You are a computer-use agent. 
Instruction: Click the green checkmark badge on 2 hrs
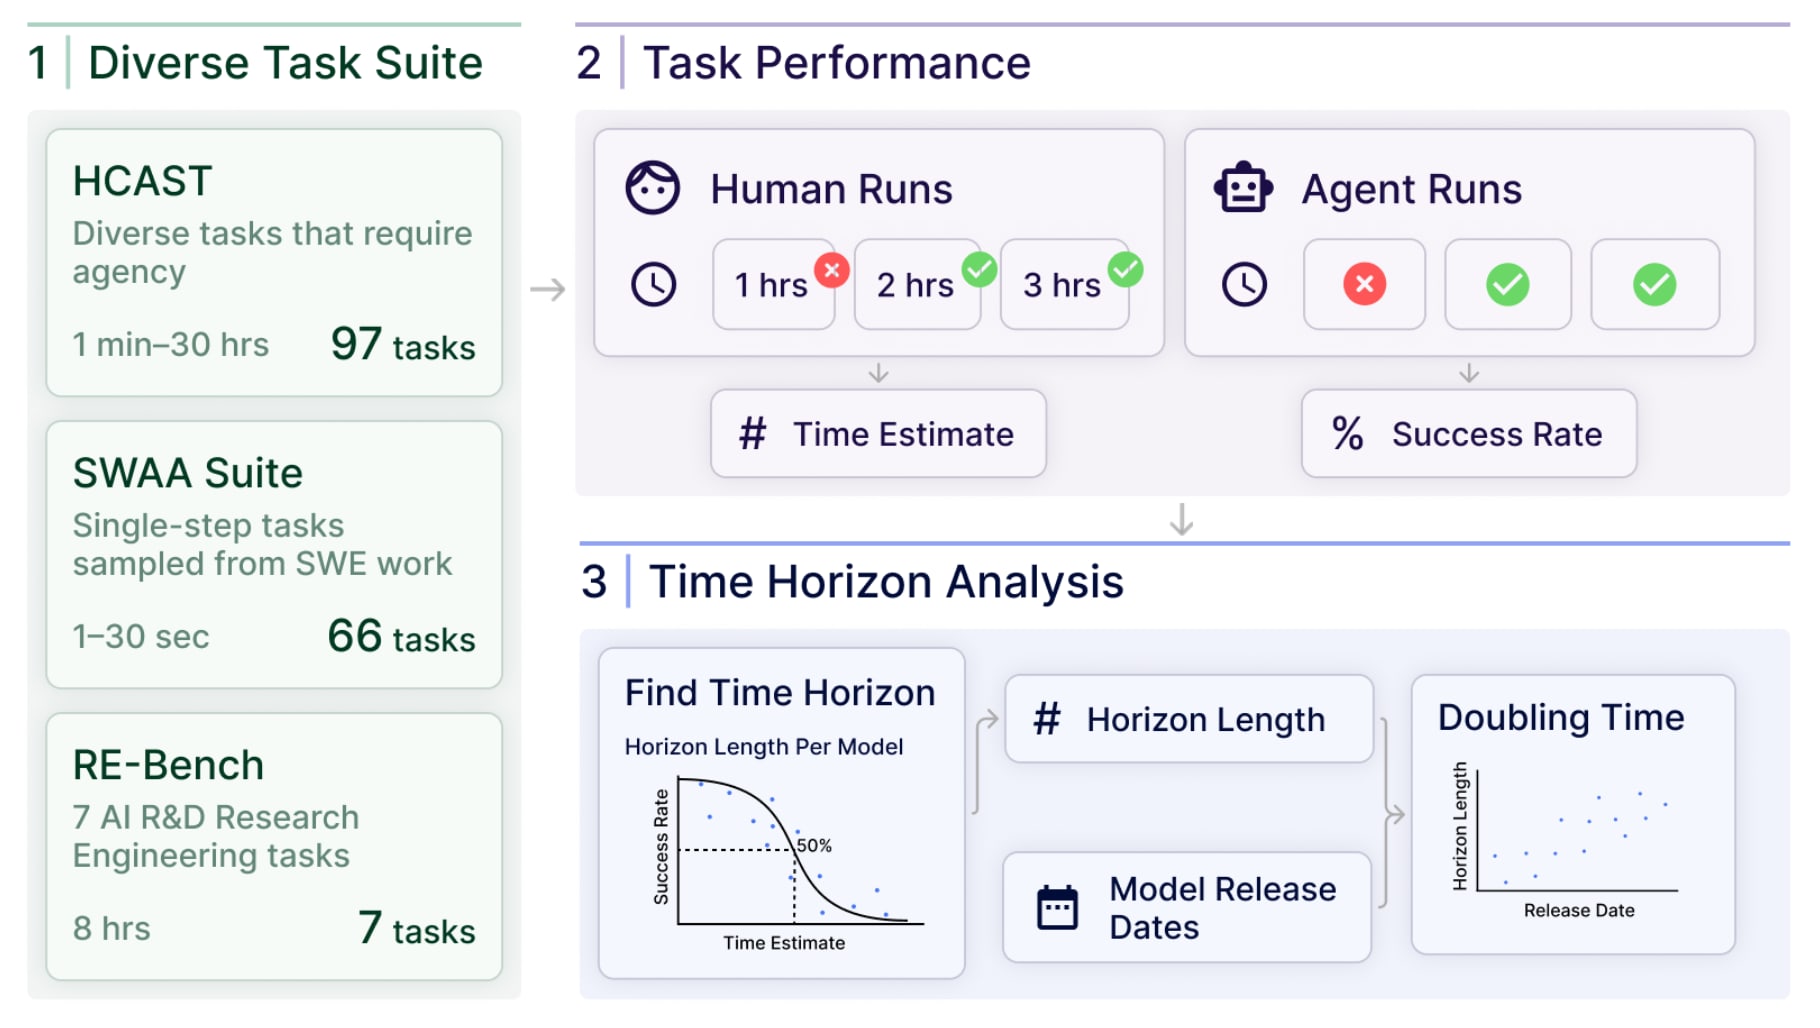(979, 269)
